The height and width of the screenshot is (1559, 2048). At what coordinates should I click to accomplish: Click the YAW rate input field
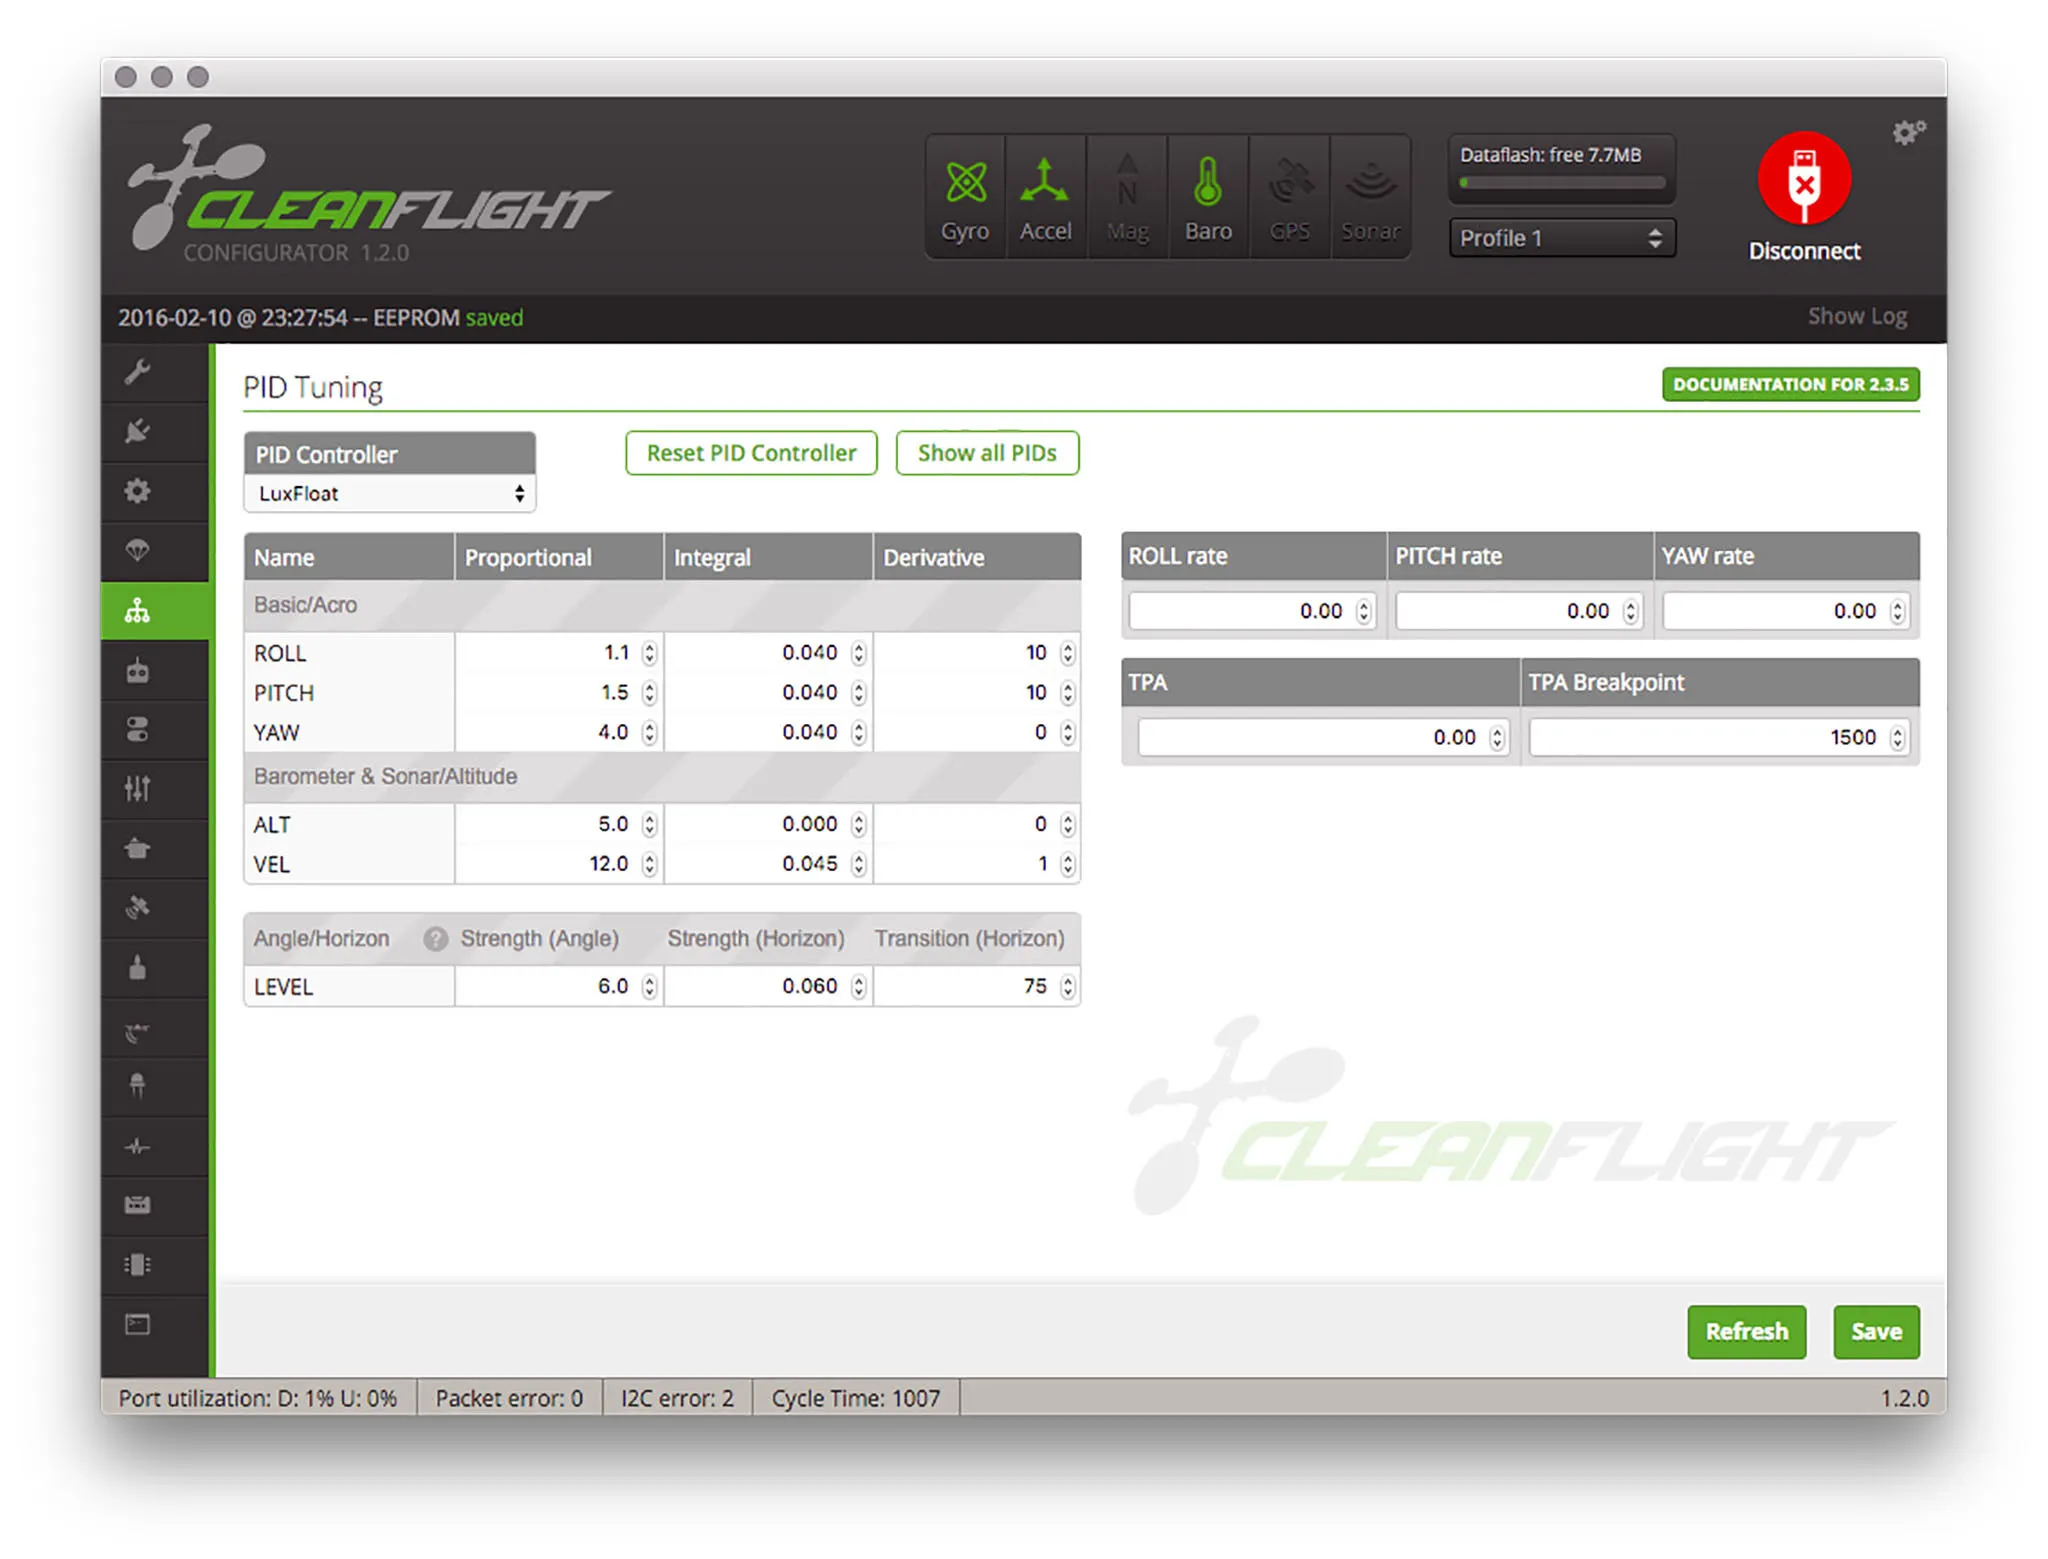tap(1773, 611)
